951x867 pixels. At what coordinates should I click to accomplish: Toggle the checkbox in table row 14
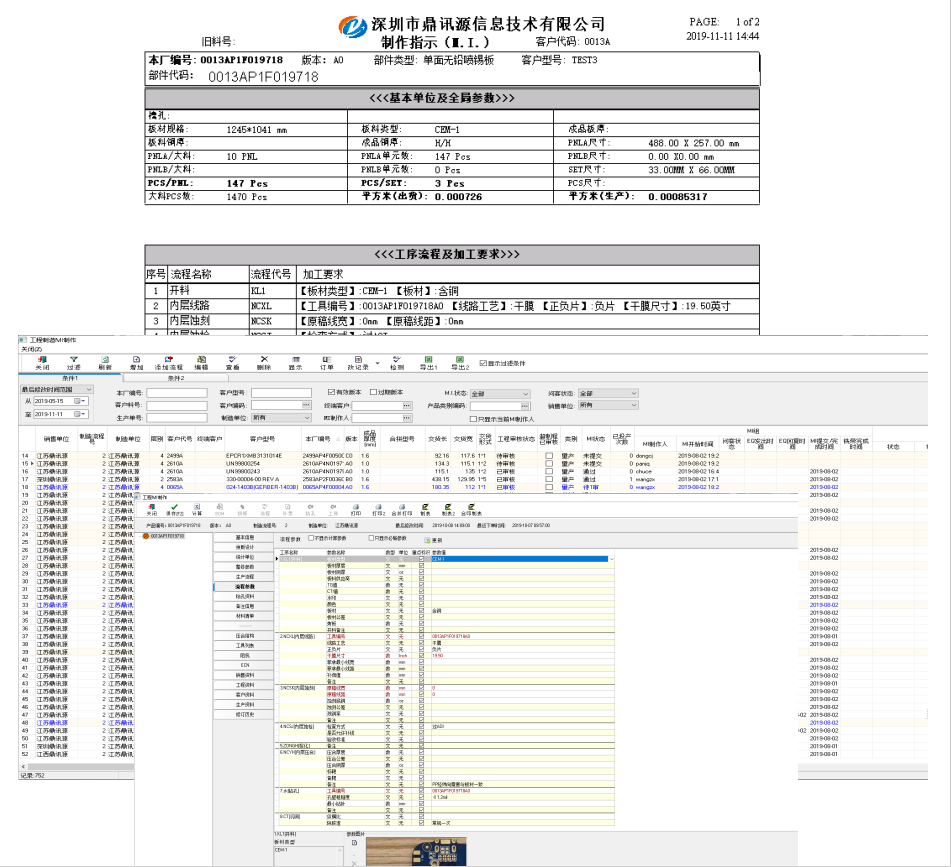click(x=549, y=455)
